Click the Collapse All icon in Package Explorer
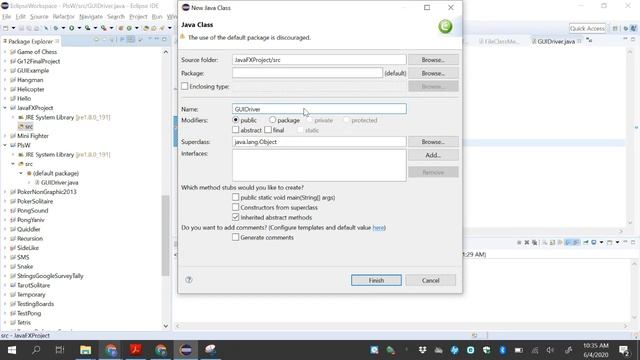The image size is (640, 360). point(122,40)
